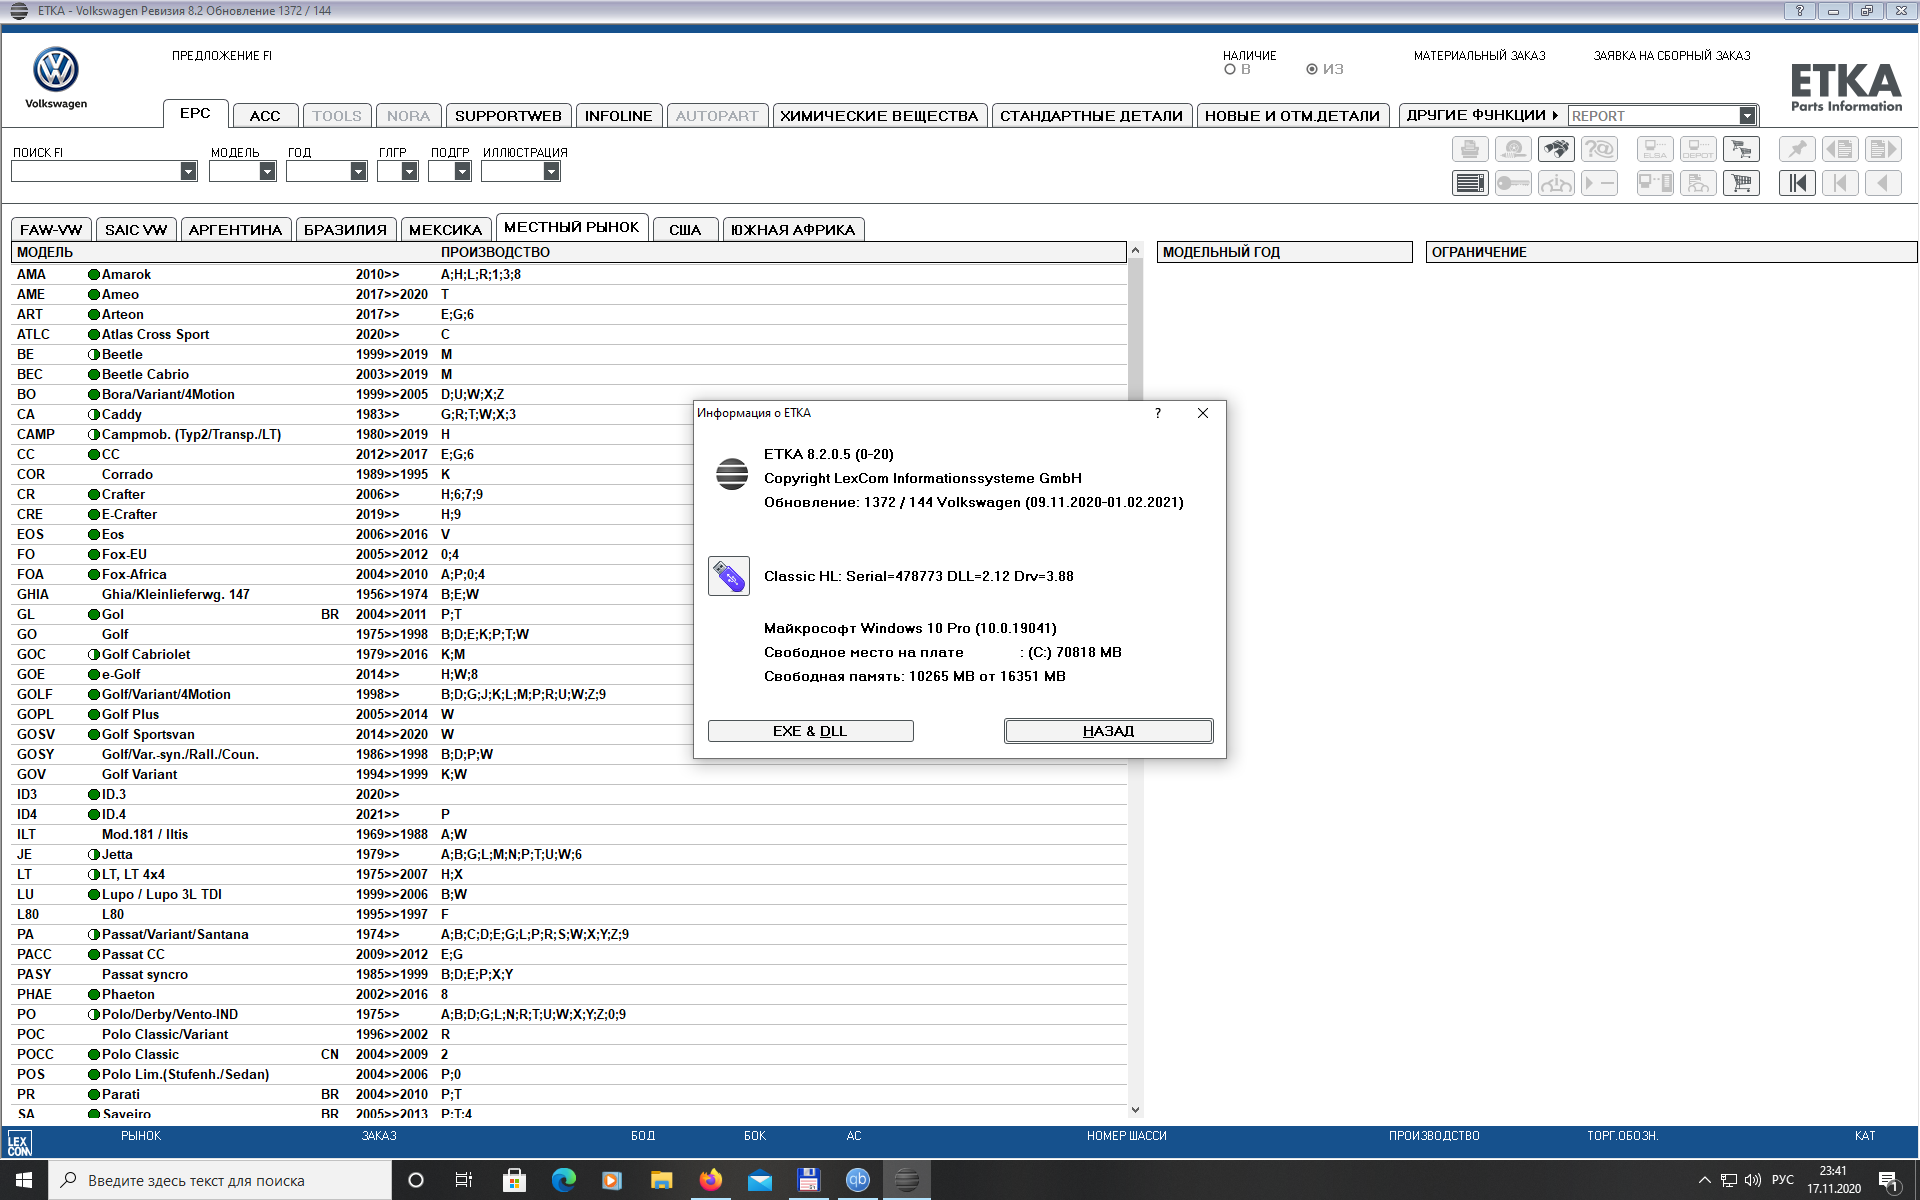1920x1200 pixels.
Task: Select the ЮЖНАЯ АФРИКА market tab
Action: 793,230
